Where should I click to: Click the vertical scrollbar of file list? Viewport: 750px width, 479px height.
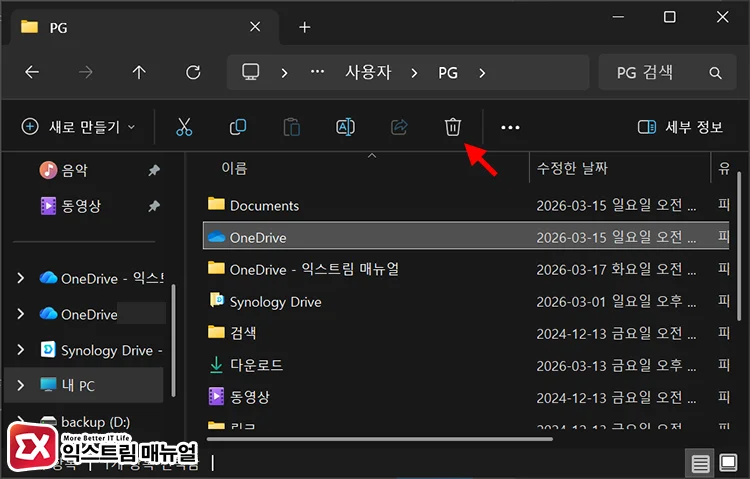[x=739, y=246]
